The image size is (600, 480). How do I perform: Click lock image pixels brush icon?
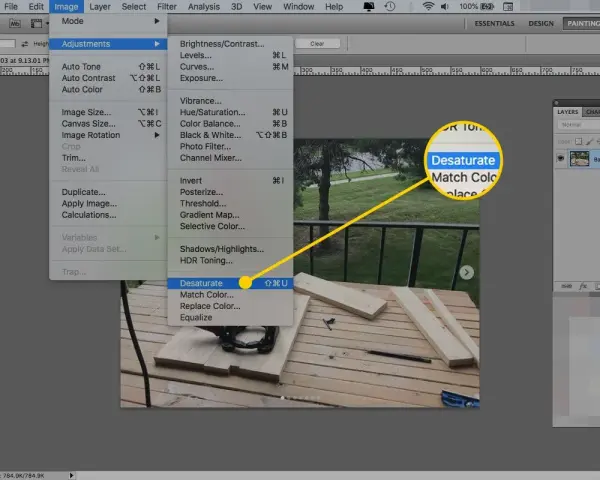(x=589, y=142)
